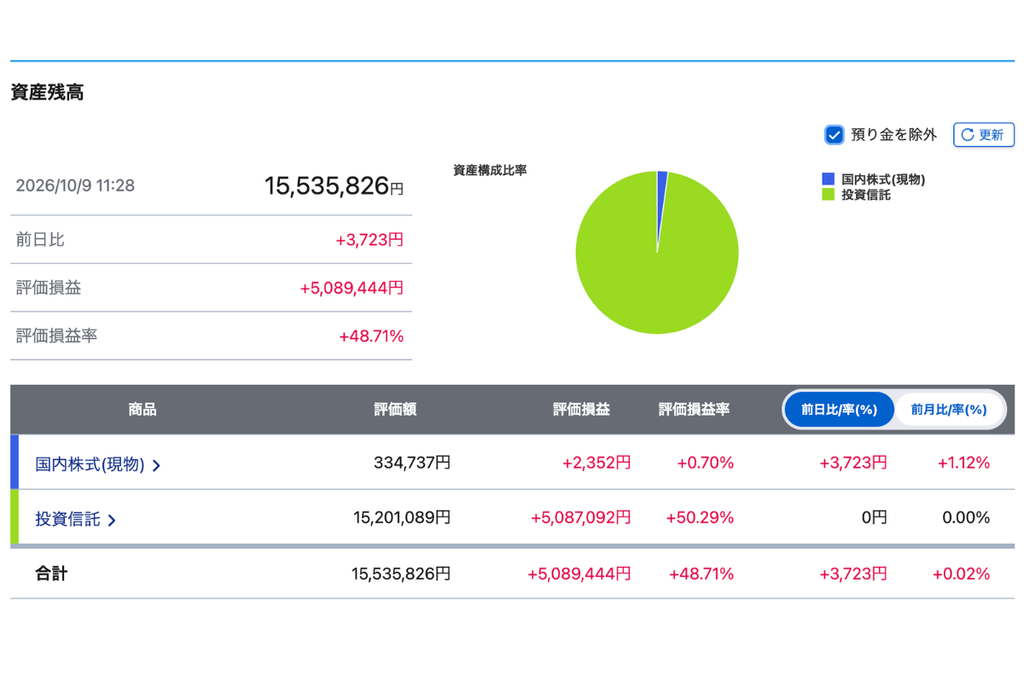Image resolution: width=1024 pixels, height=683 pixels.
Task: Switch to the 前月比/率(%) toggle
Action: [x=948, y=409]
